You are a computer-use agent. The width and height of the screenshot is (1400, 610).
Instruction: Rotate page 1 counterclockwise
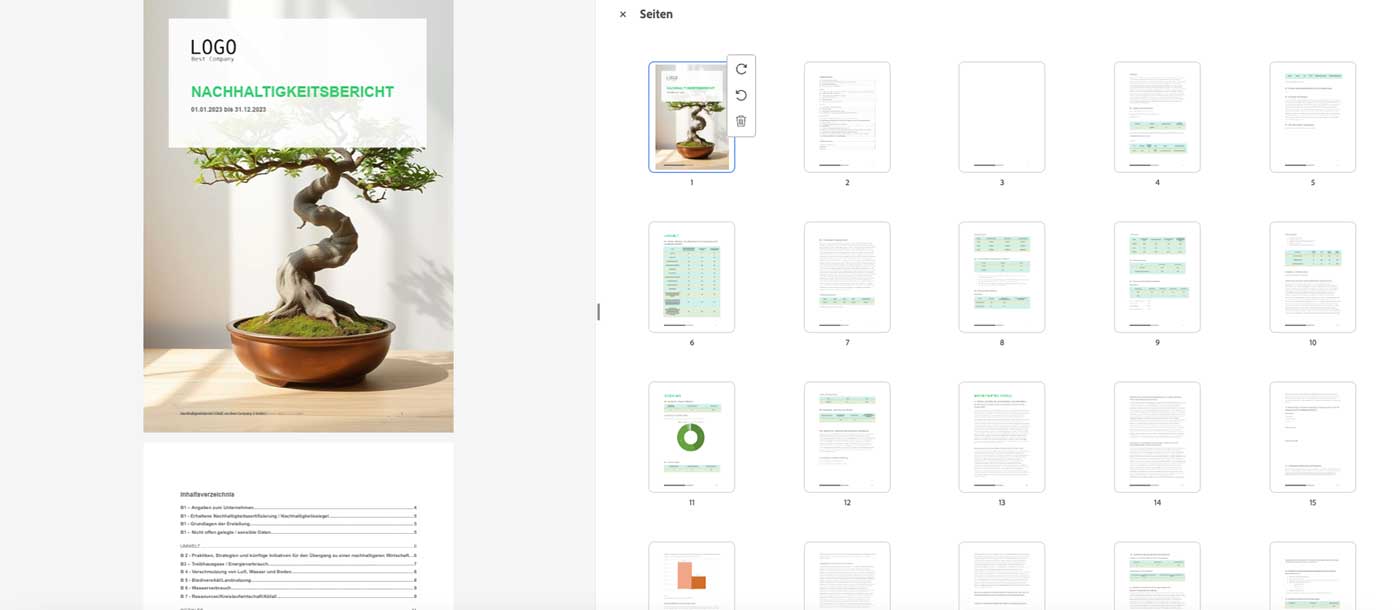pyautogui.click(x=741, y=95)
